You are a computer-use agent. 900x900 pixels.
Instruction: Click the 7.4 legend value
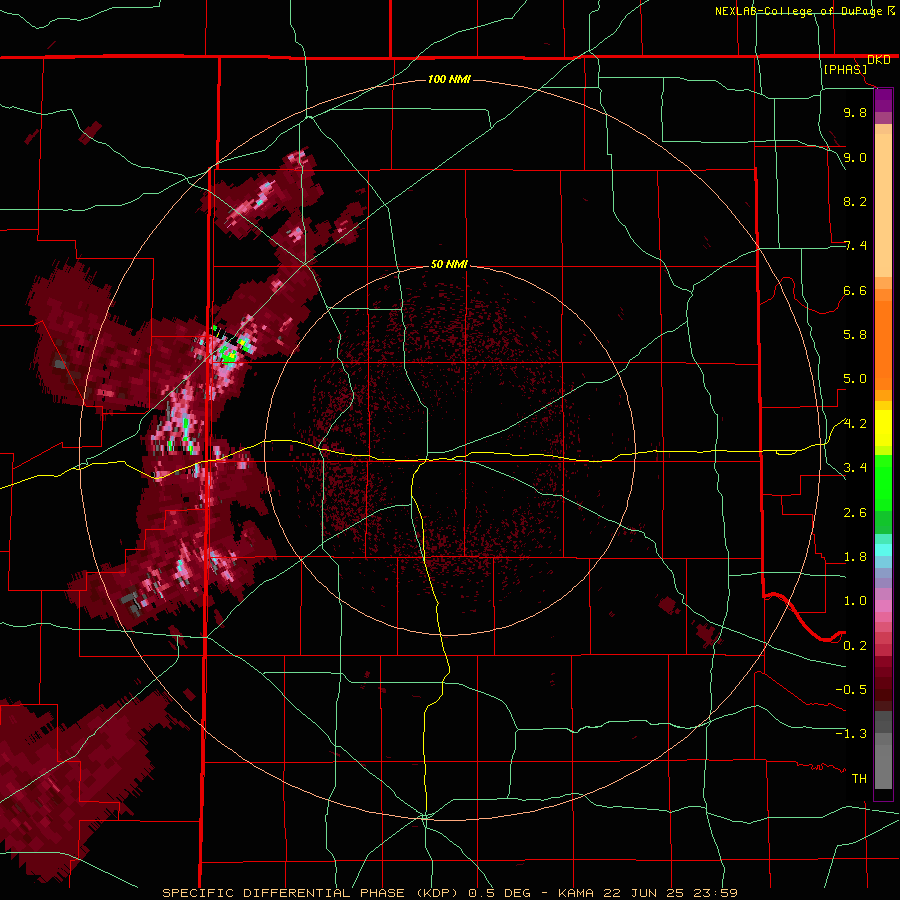(x=855, y=246)
